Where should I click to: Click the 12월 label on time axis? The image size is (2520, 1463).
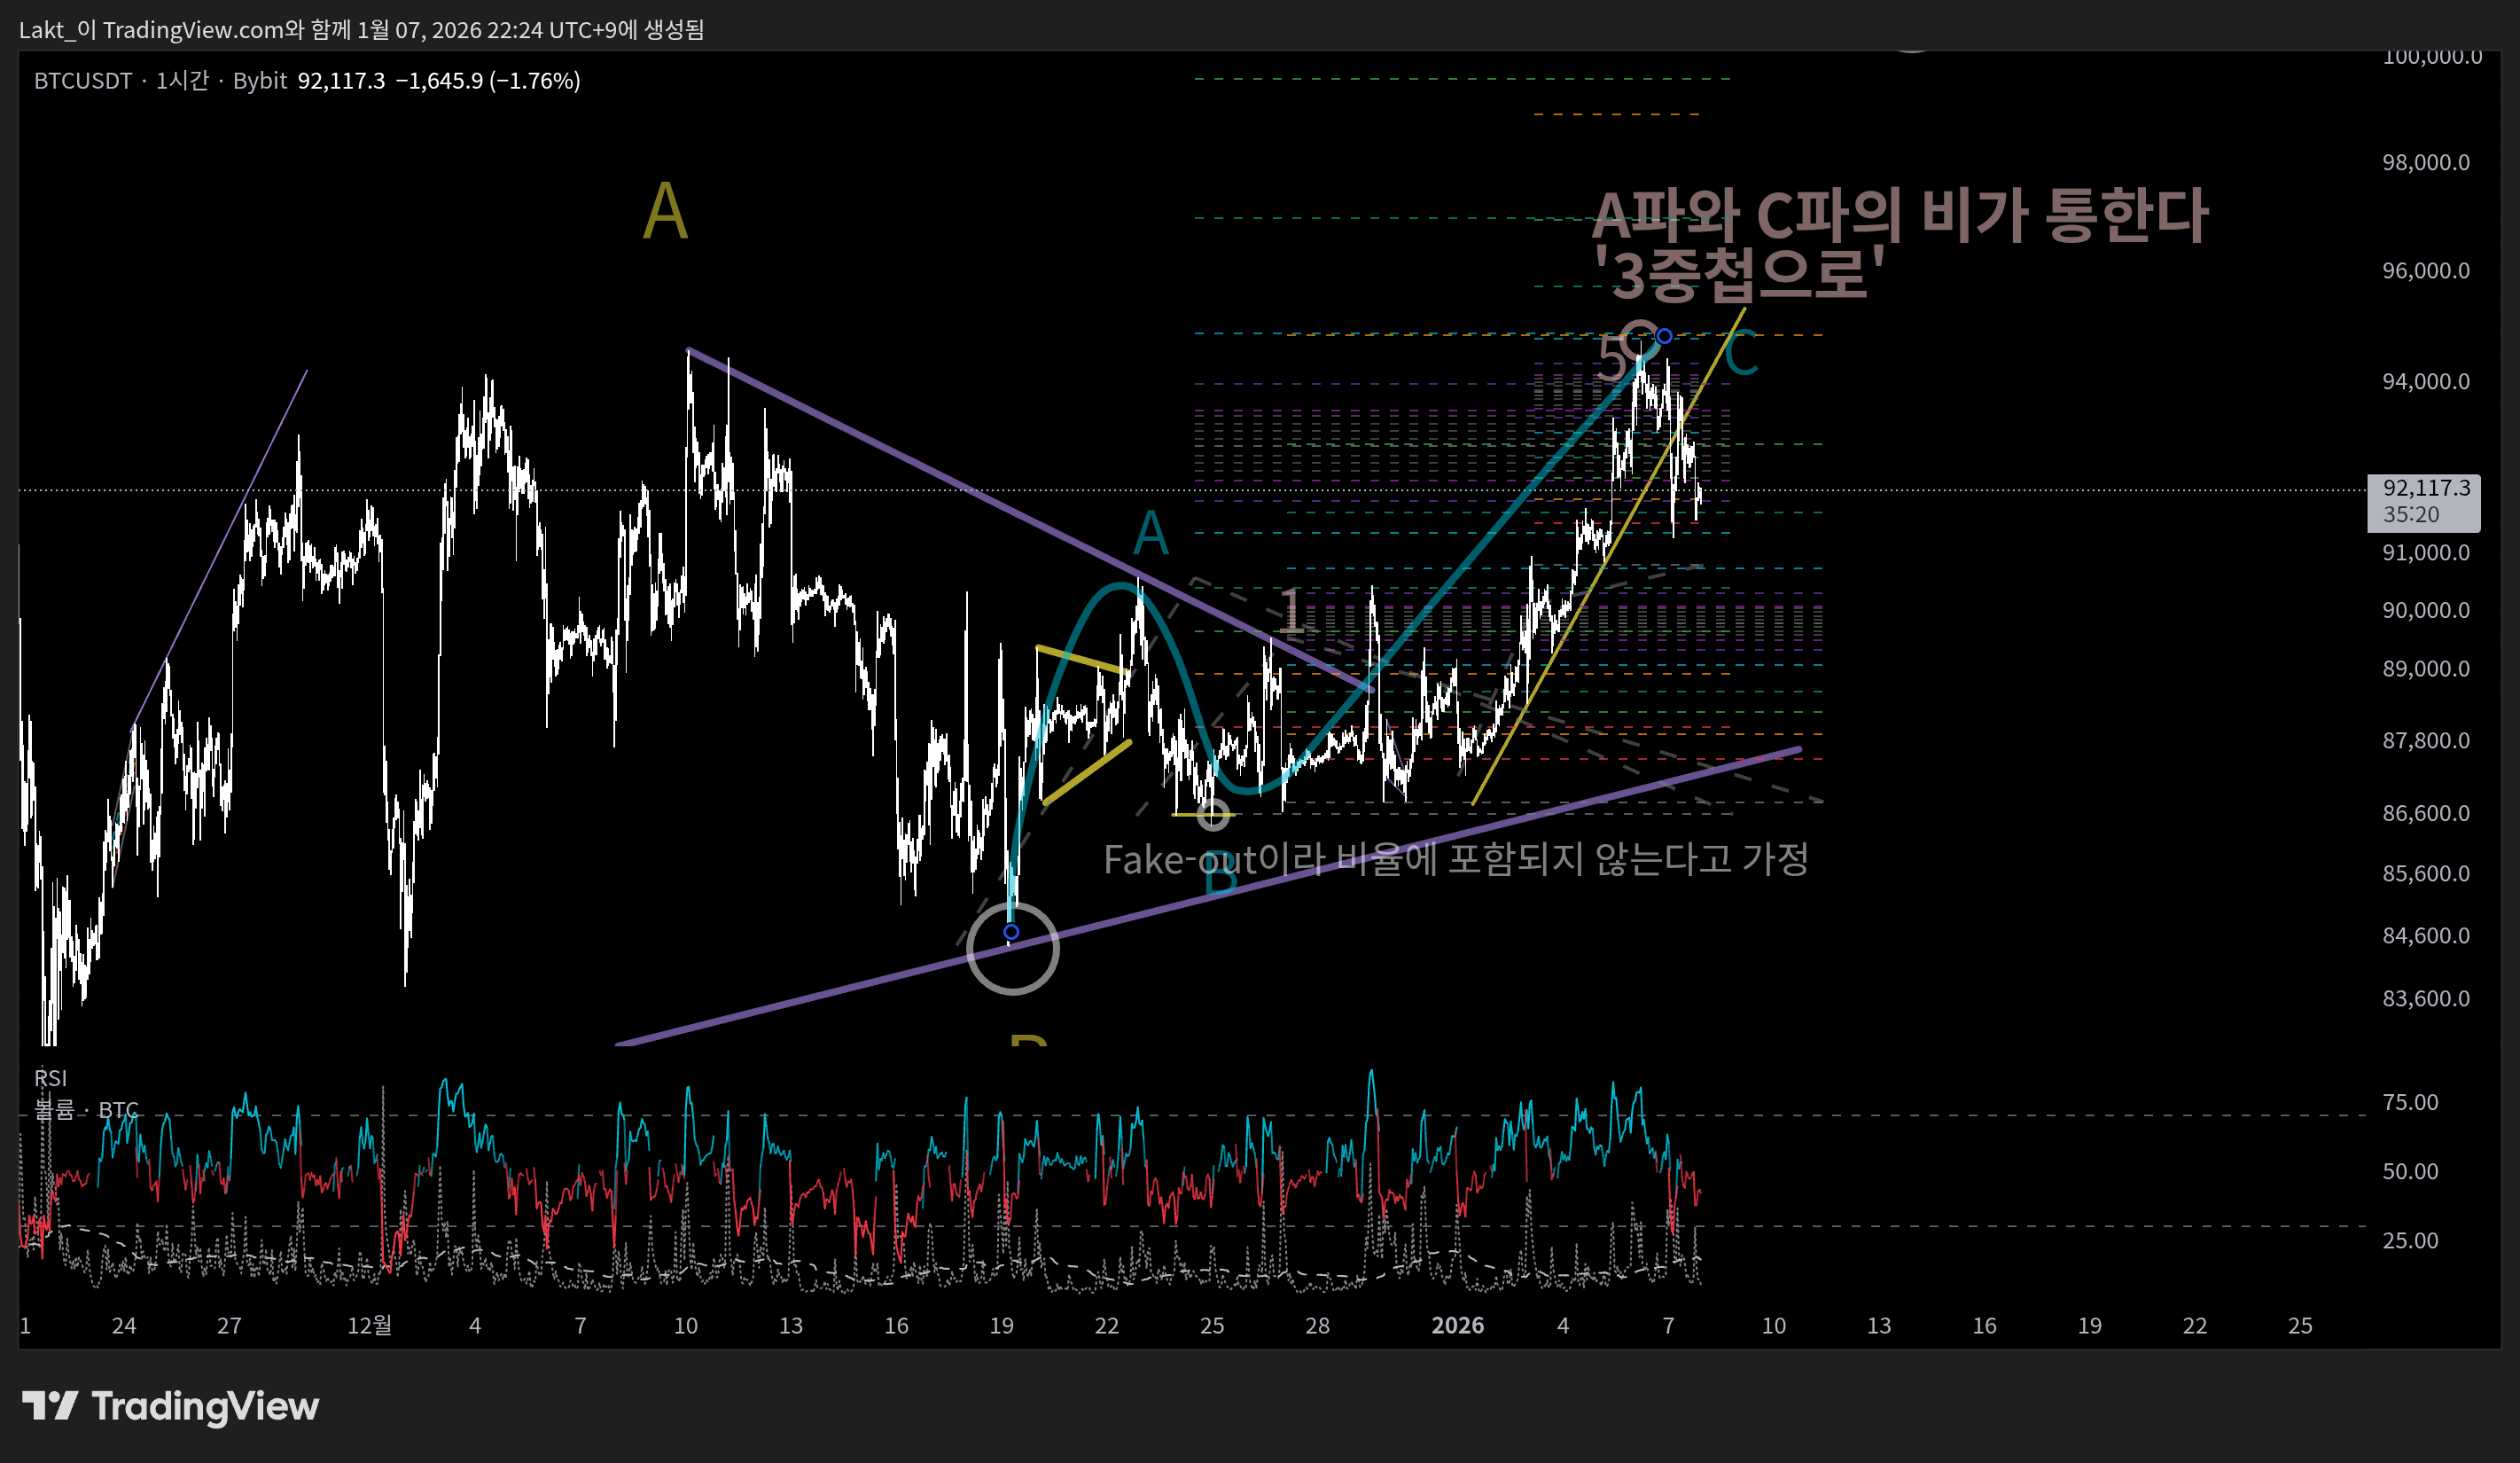369,1325
